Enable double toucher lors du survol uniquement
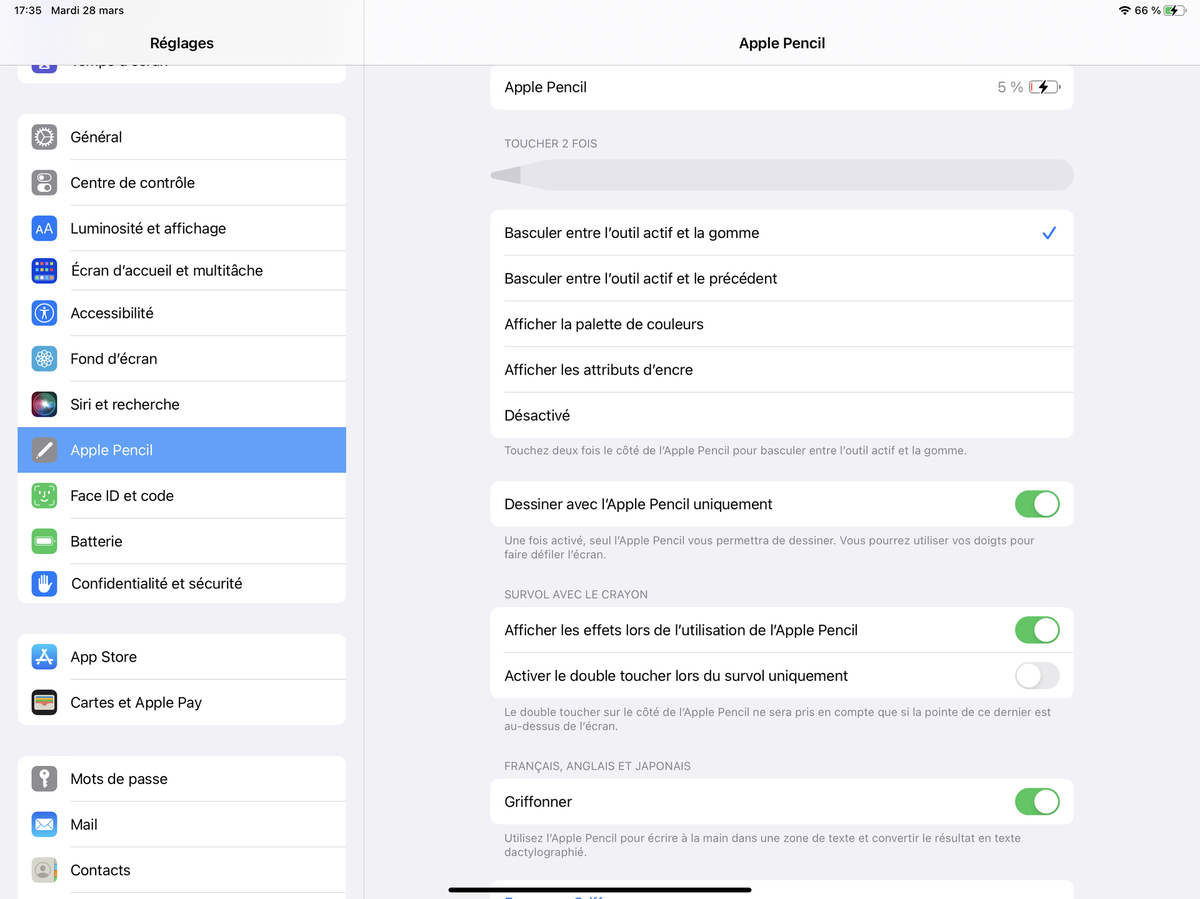The height and width of the screenshot is (899, 1200). [1037, 676]
